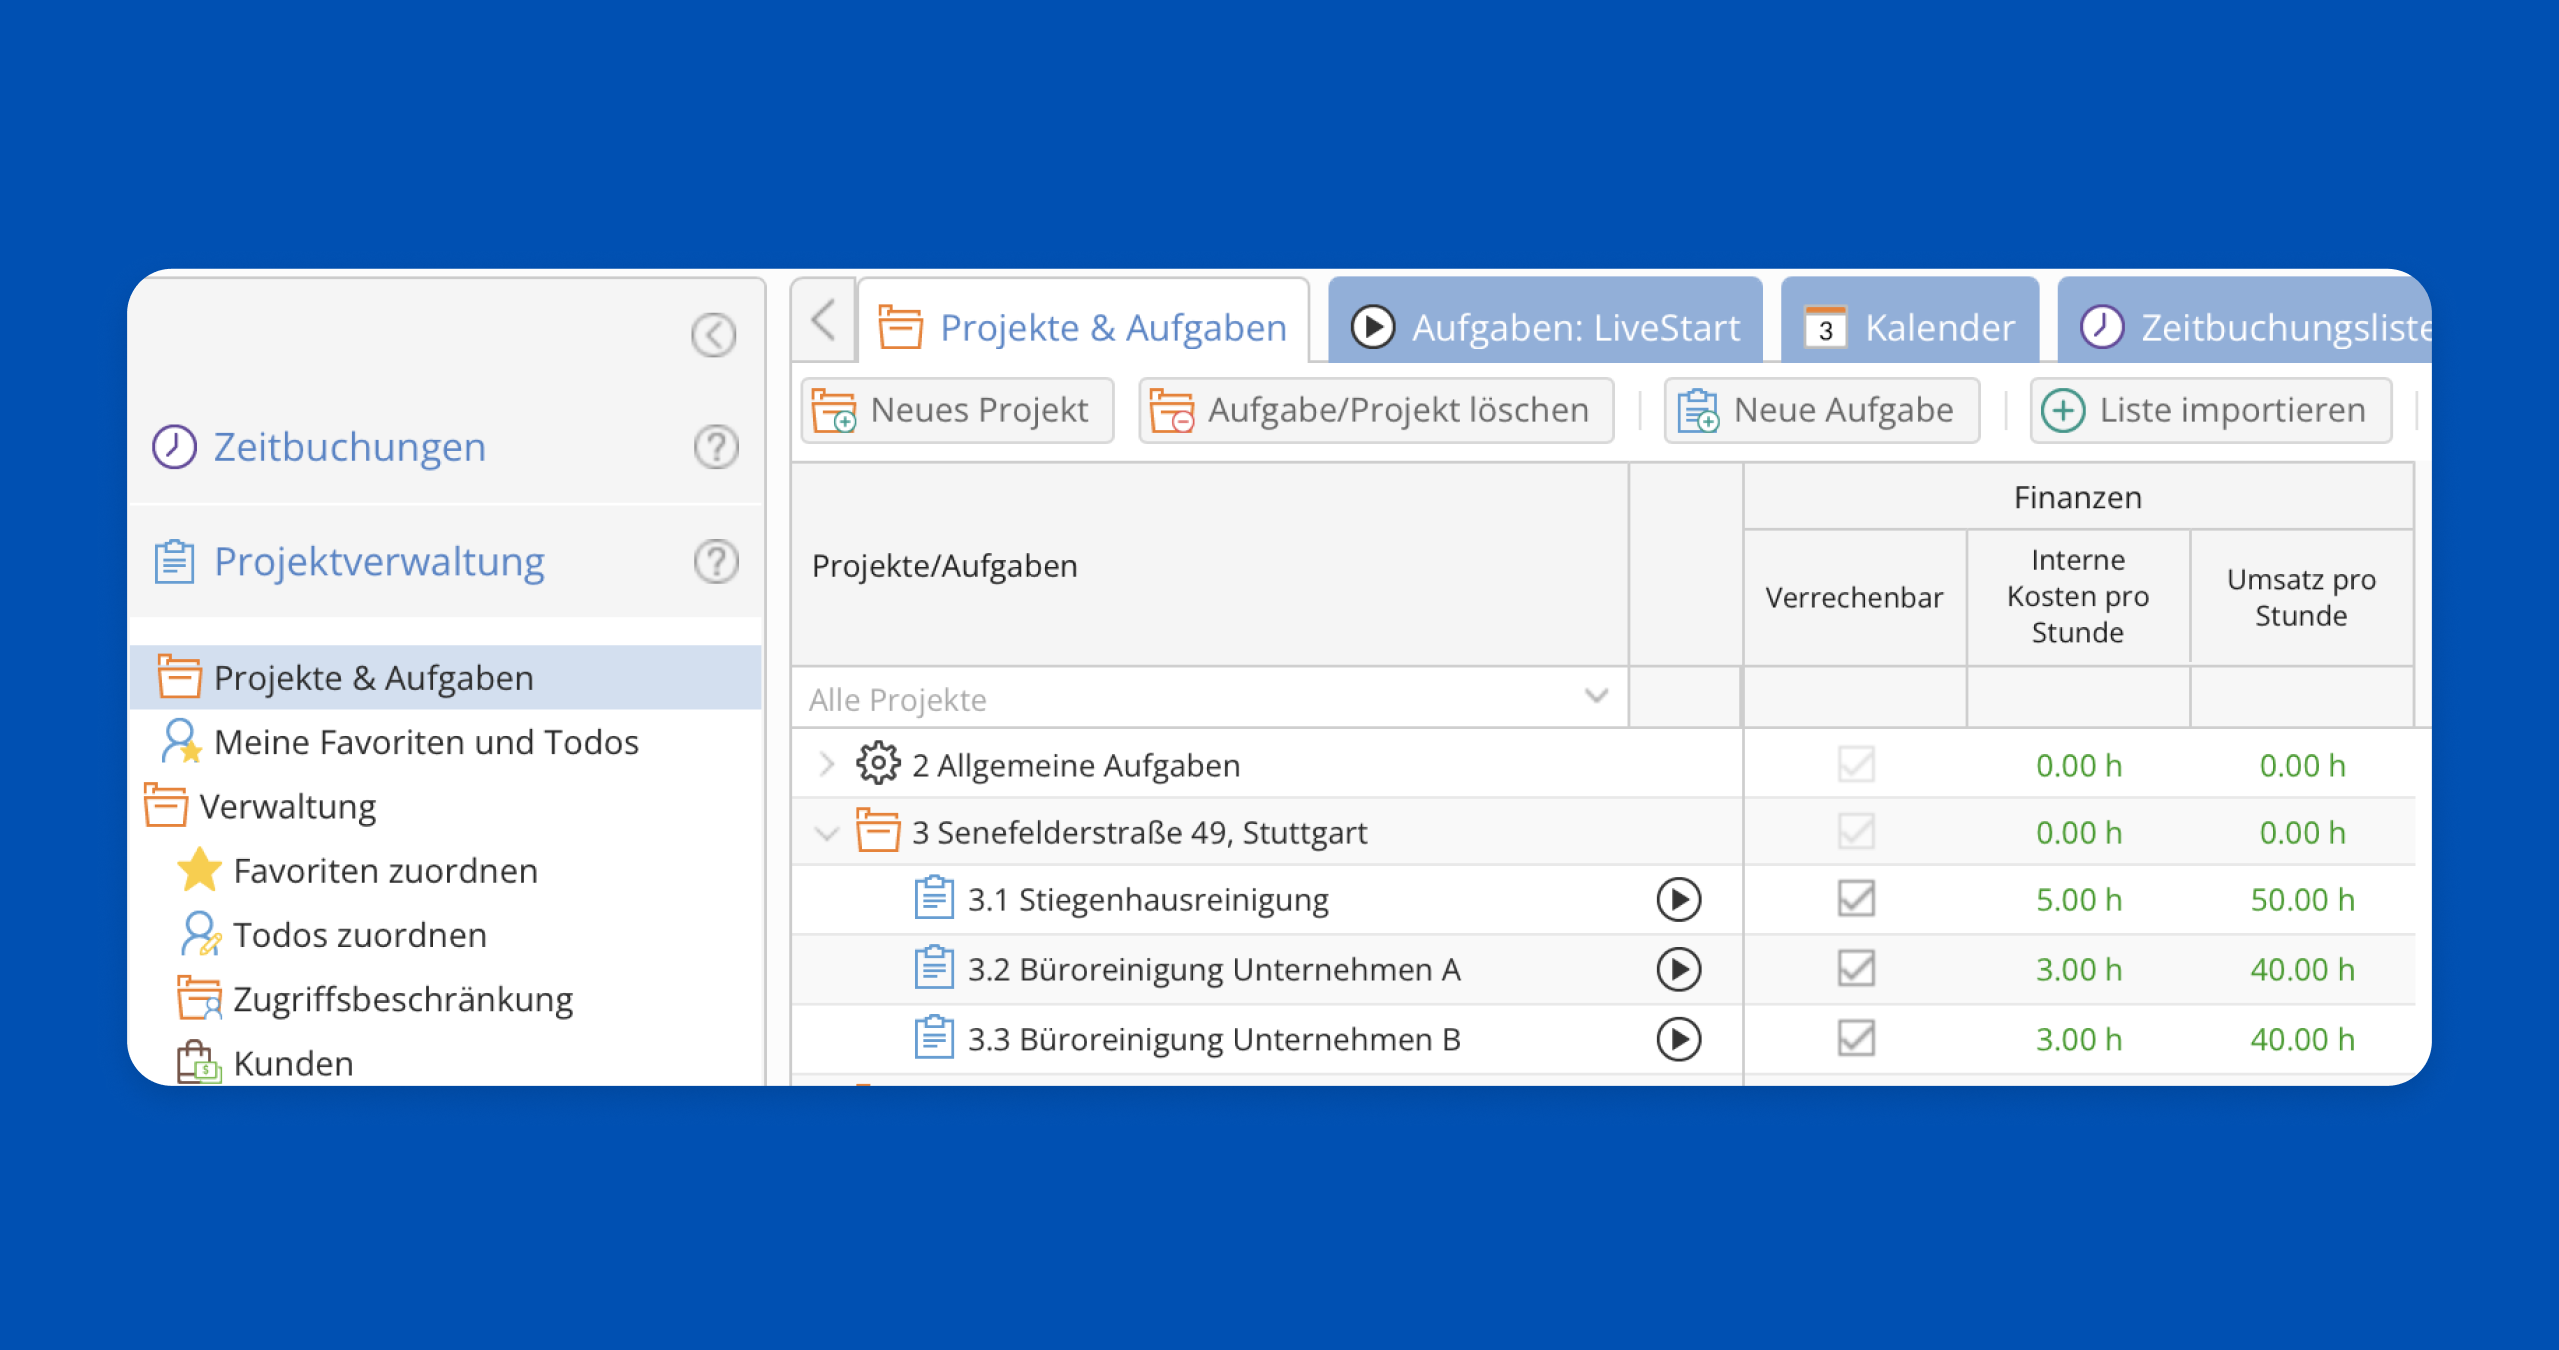The height and width of the screenshot is (1350, 2559).
Task: Switch to the Aufgaben: LiveStart tab
Action: click(1545, 327)
